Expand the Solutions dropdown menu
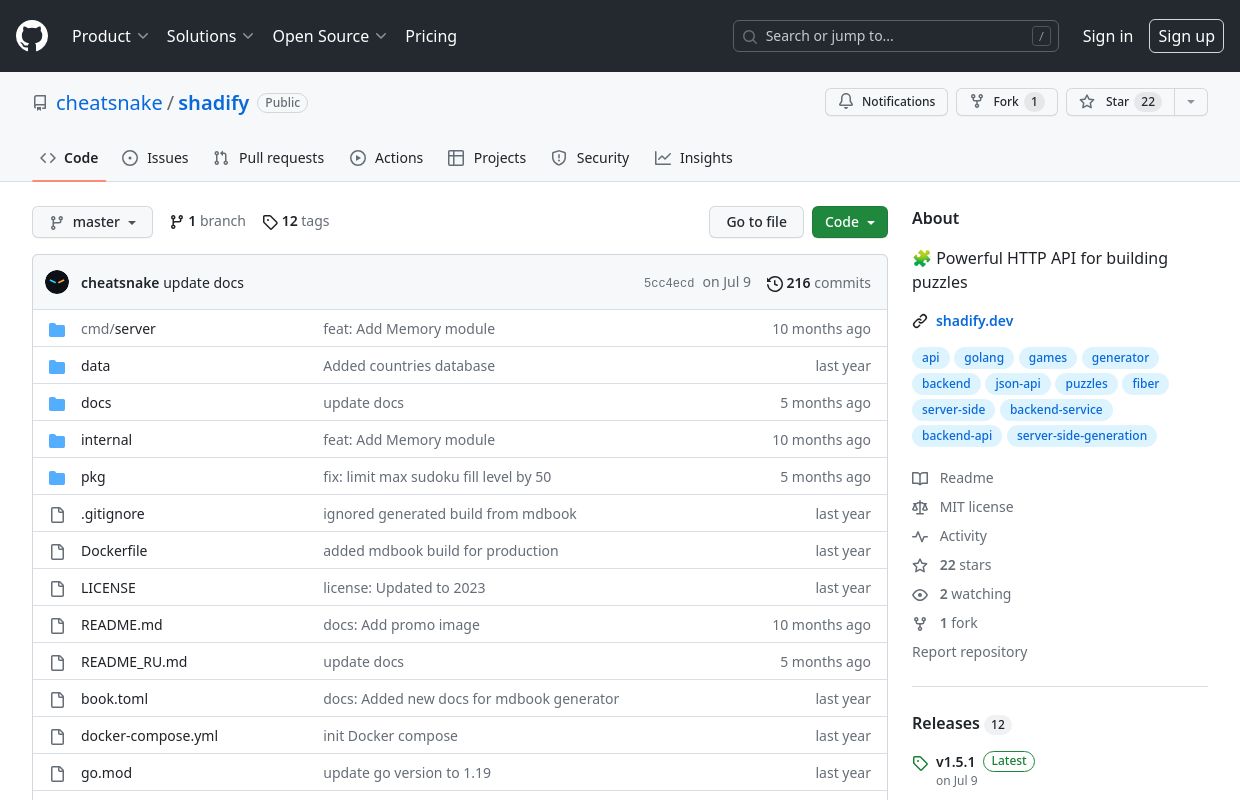This screenshot has width=1240, height=800. [x=210, y=36]
